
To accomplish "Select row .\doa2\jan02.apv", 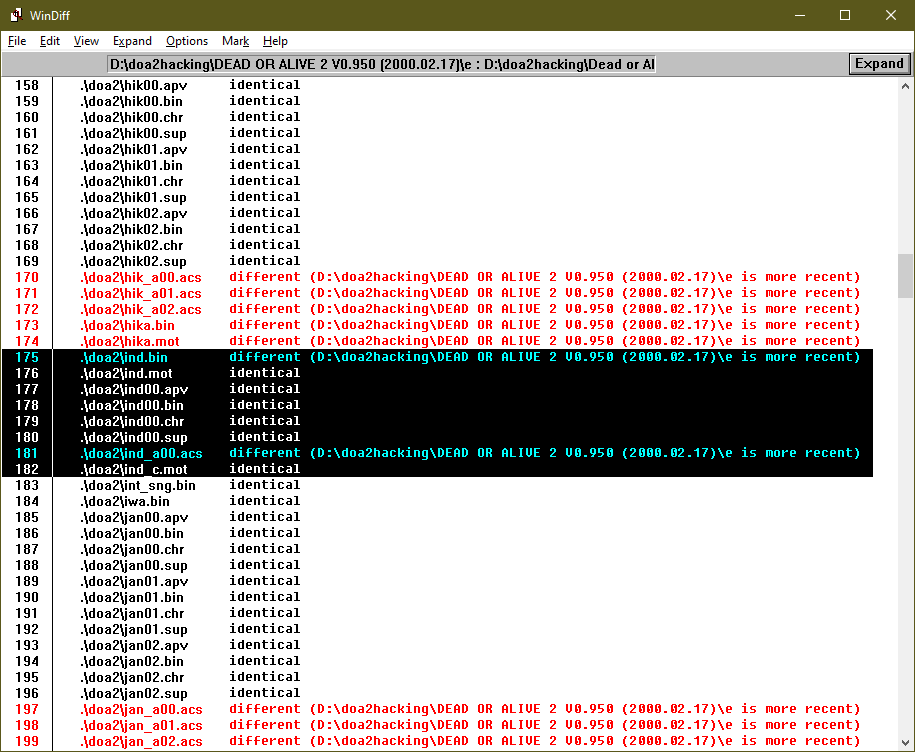I will pyautogui.click(x=437, y=645).
